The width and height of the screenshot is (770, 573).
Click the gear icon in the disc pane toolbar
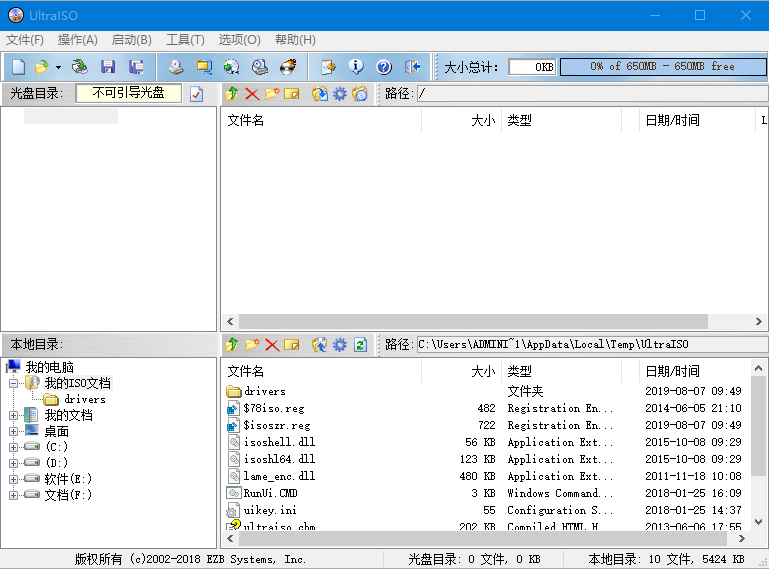(340, 93)
